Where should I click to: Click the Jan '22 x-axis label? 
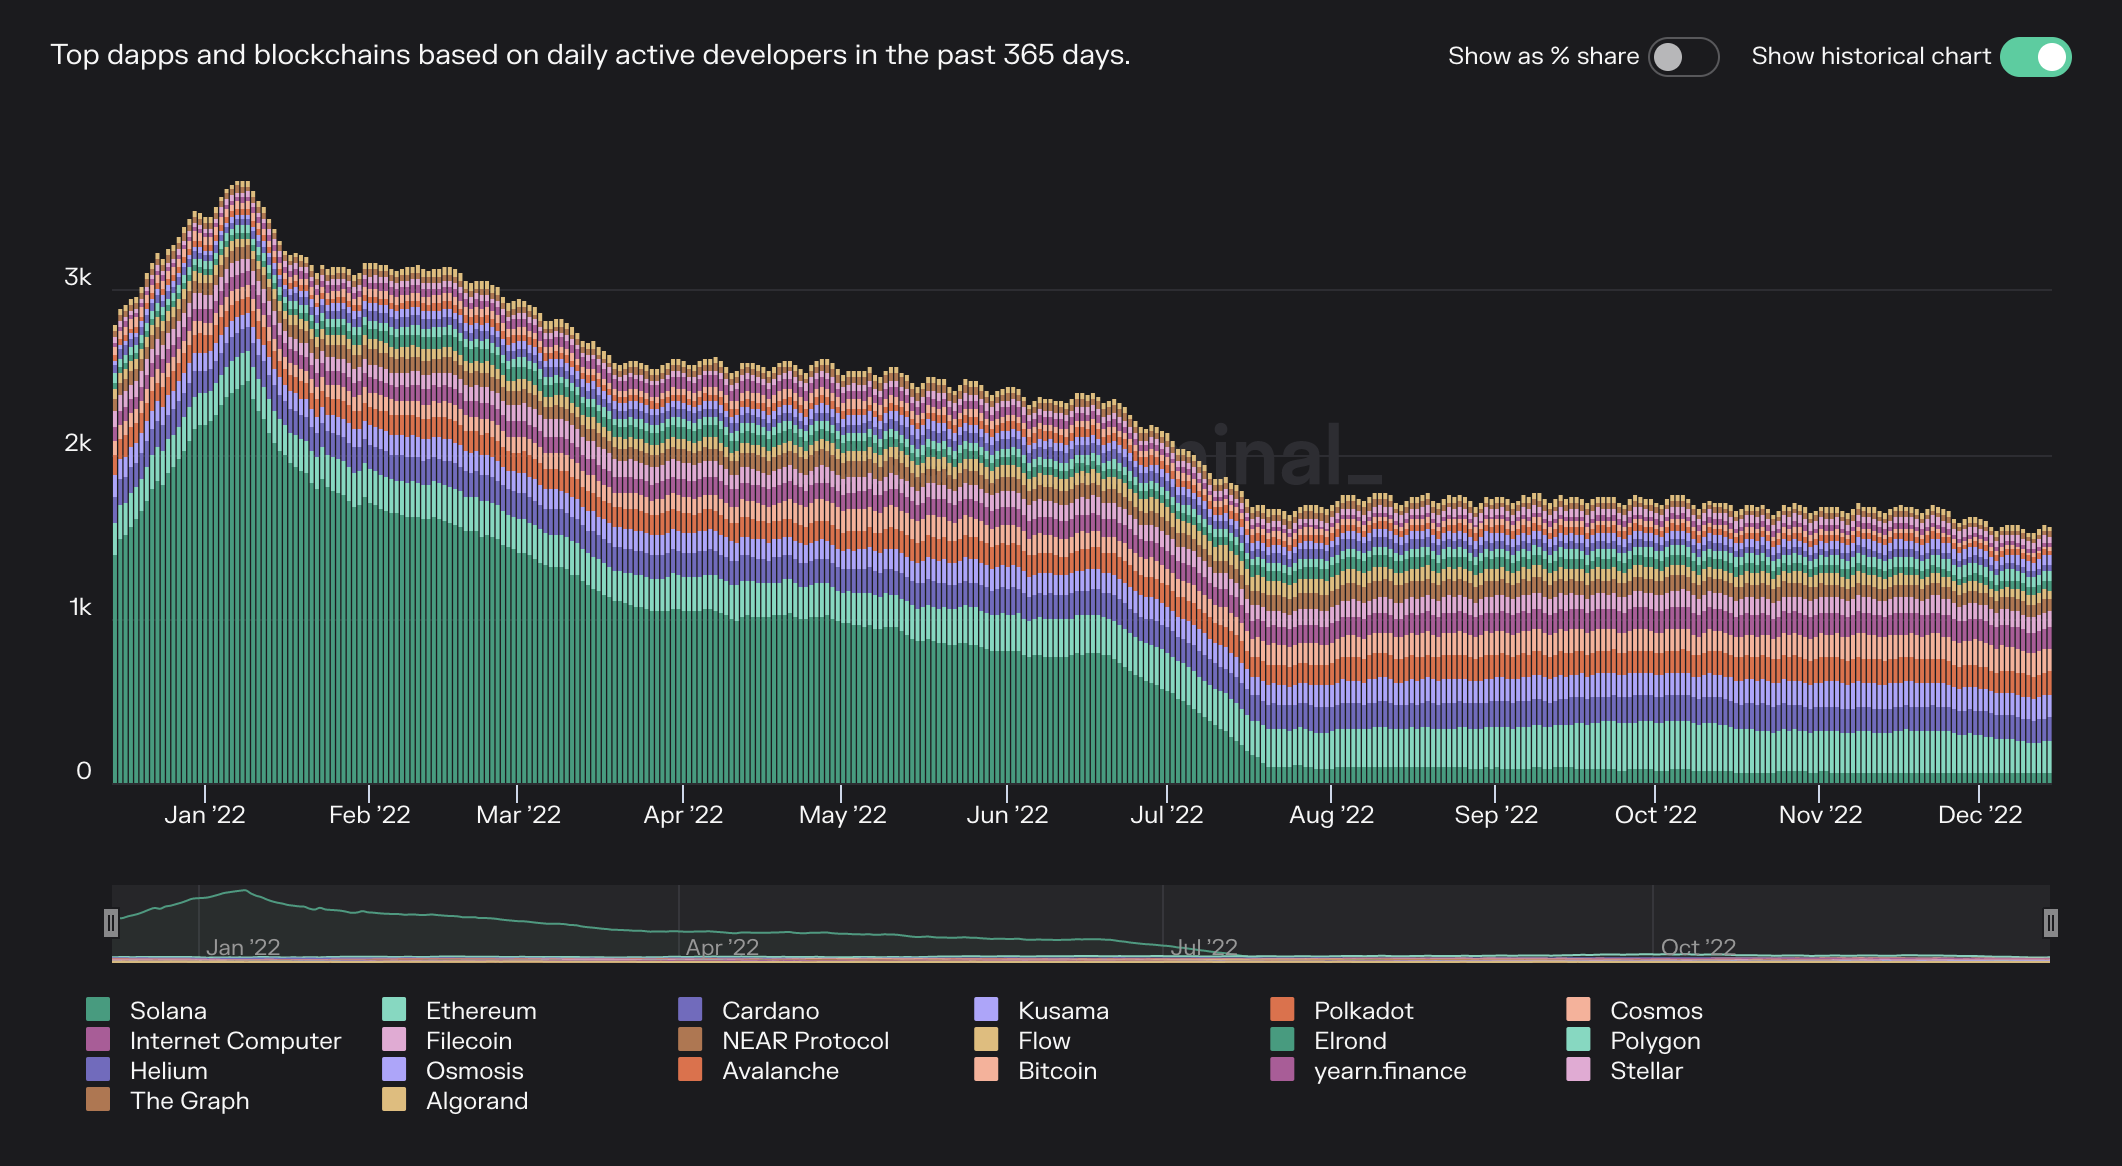point(205,815)
